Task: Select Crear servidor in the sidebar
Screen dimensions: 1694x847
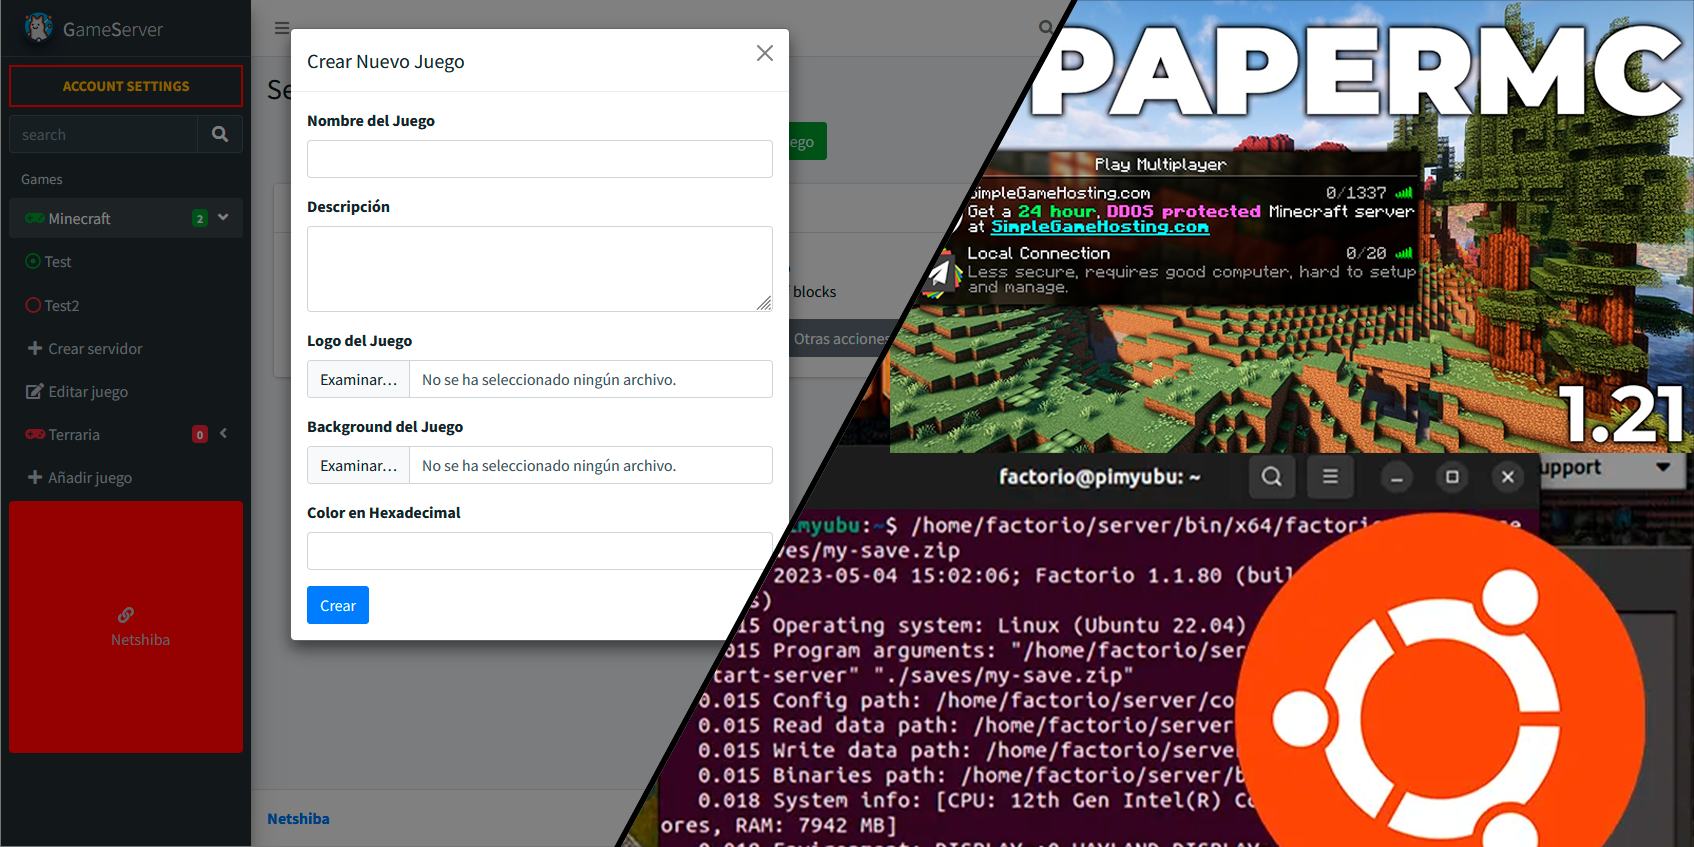Action: (95, 349)
